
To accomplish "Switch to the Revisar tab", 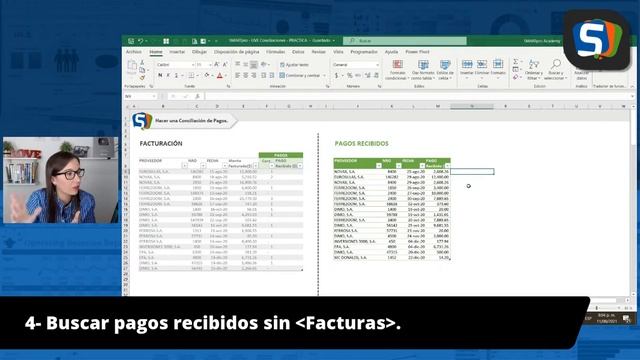I will pyautogui.click(x=319, y=52).
